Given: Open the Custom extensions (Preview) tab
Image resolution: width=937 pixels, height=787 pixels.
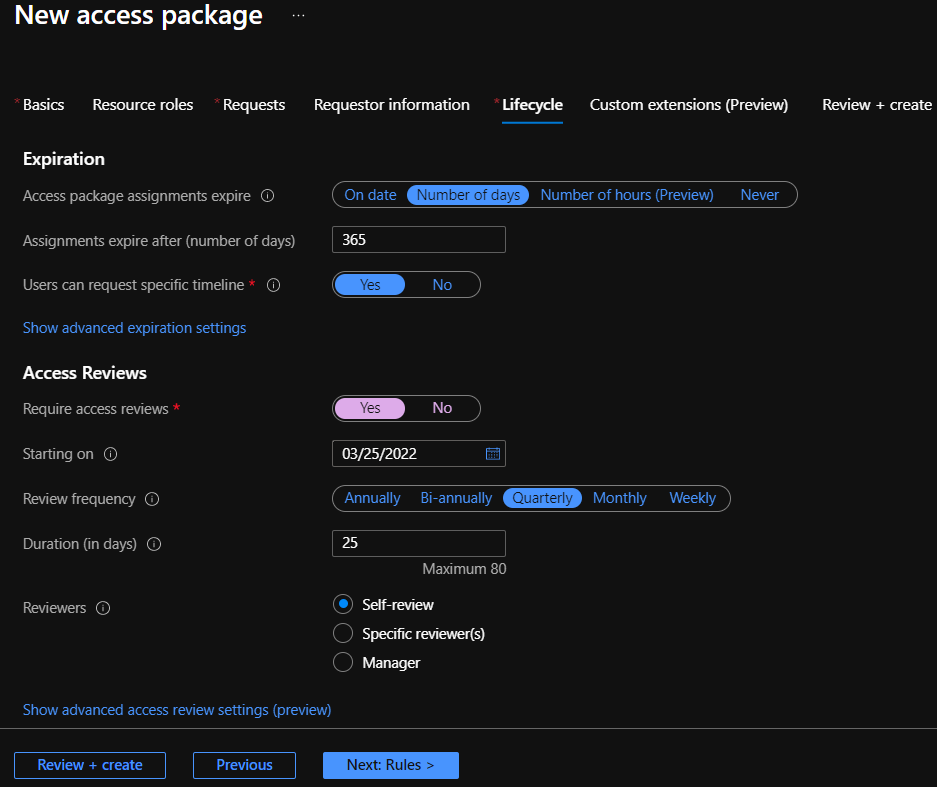Looking at the screenshot, I should point(688,105).
